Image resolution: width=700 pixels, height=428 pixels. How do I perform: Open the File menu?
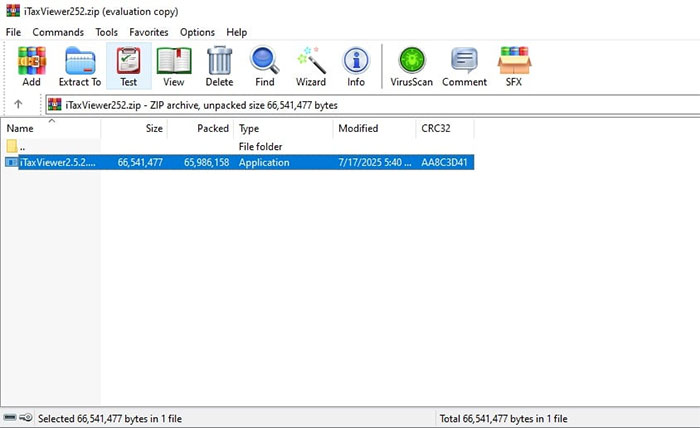point(14,32)
